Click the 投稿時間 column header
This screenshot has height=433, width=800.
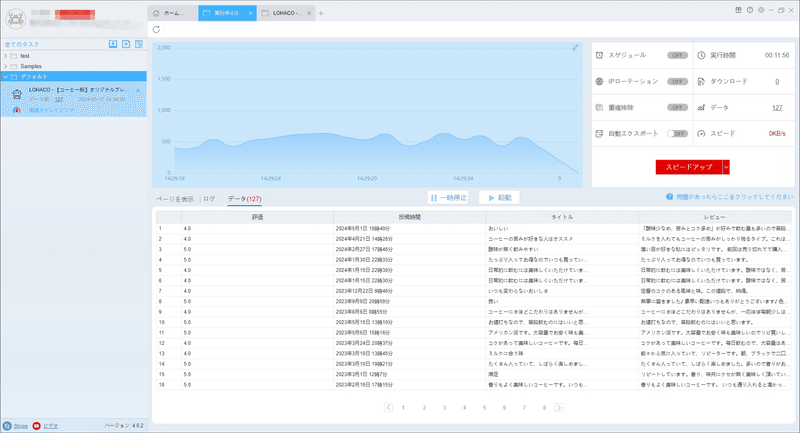[x=410, y=217]
